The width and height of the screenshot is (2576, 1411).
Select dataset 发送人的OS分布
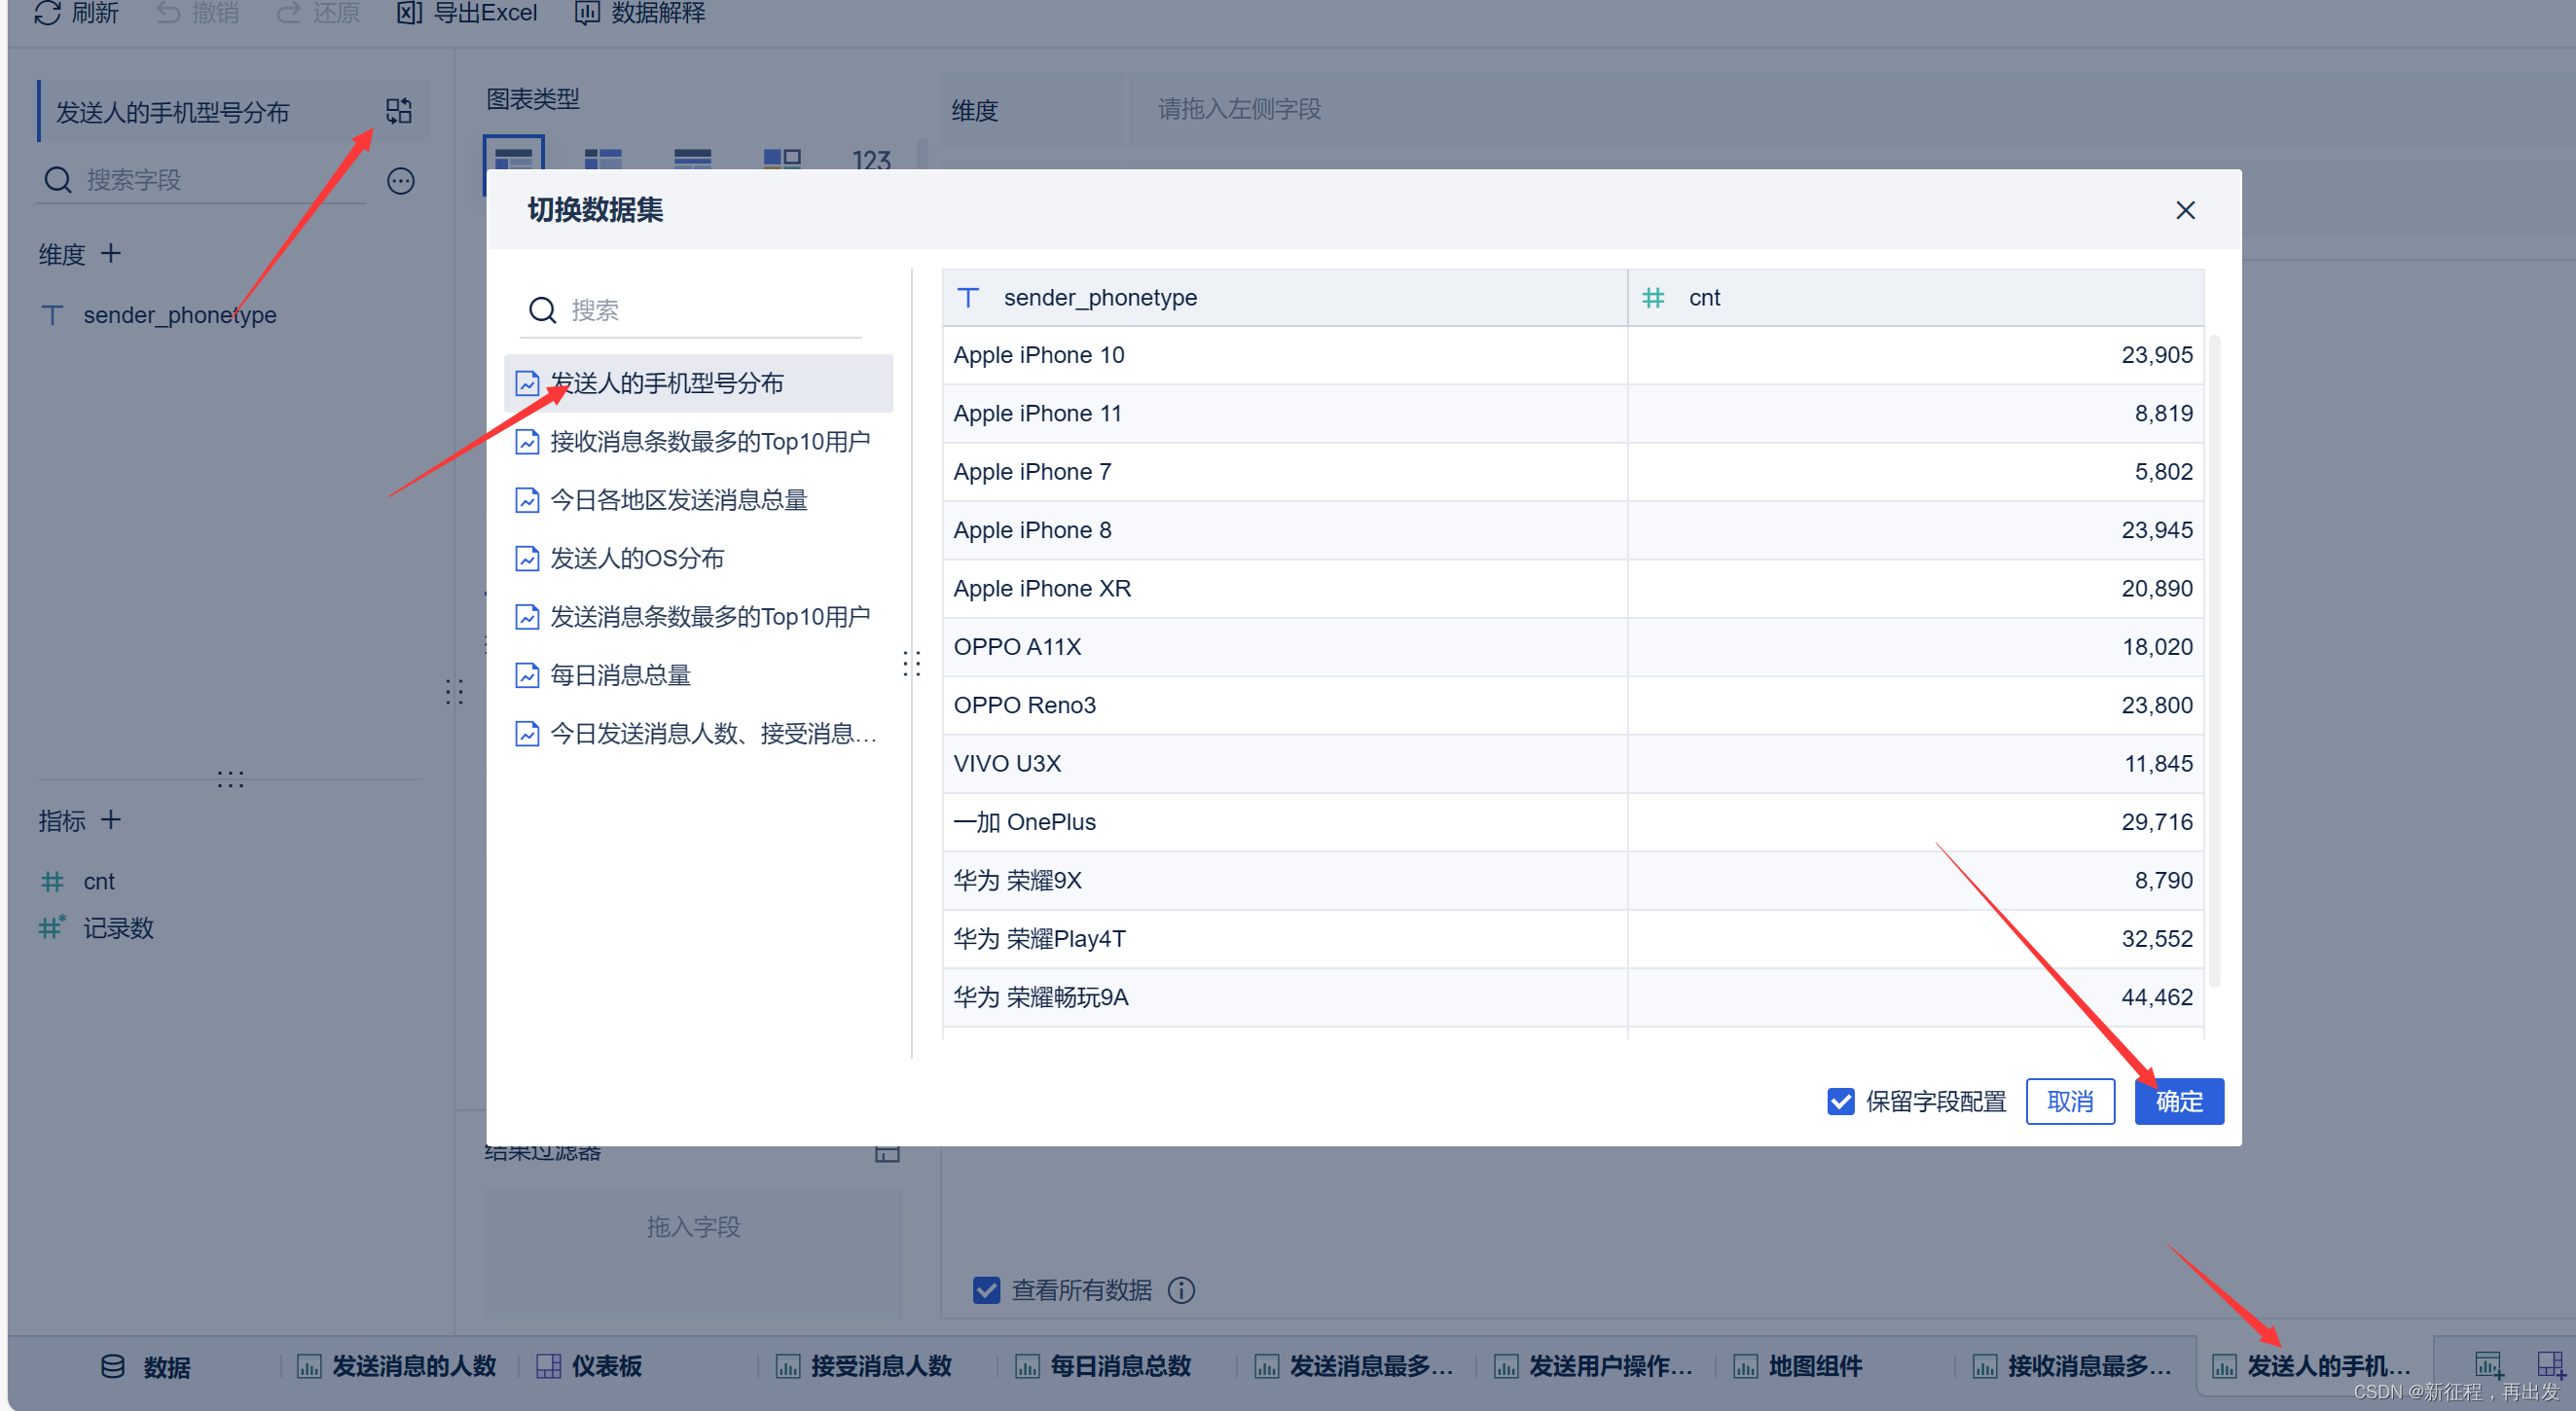[x=698, y=558]
